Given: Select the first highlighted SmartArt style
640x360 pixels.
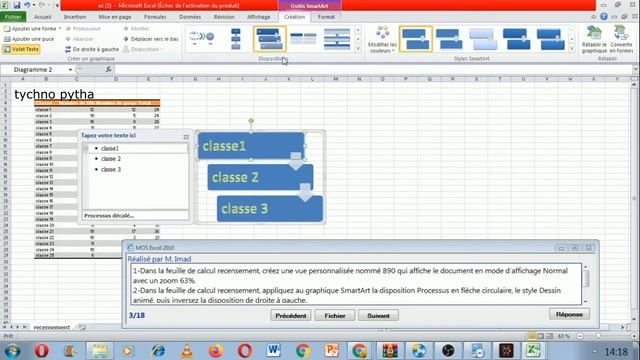Looking at the screenshot, I should (x=416, y=39).
